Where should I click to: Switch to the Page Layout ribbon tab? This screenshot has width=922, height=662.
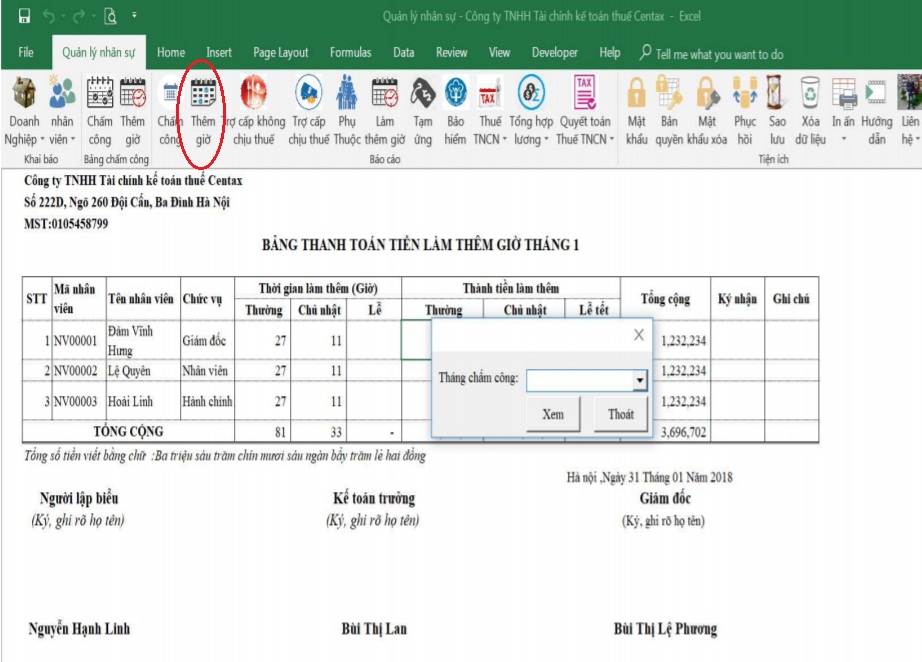click(280, 53)
